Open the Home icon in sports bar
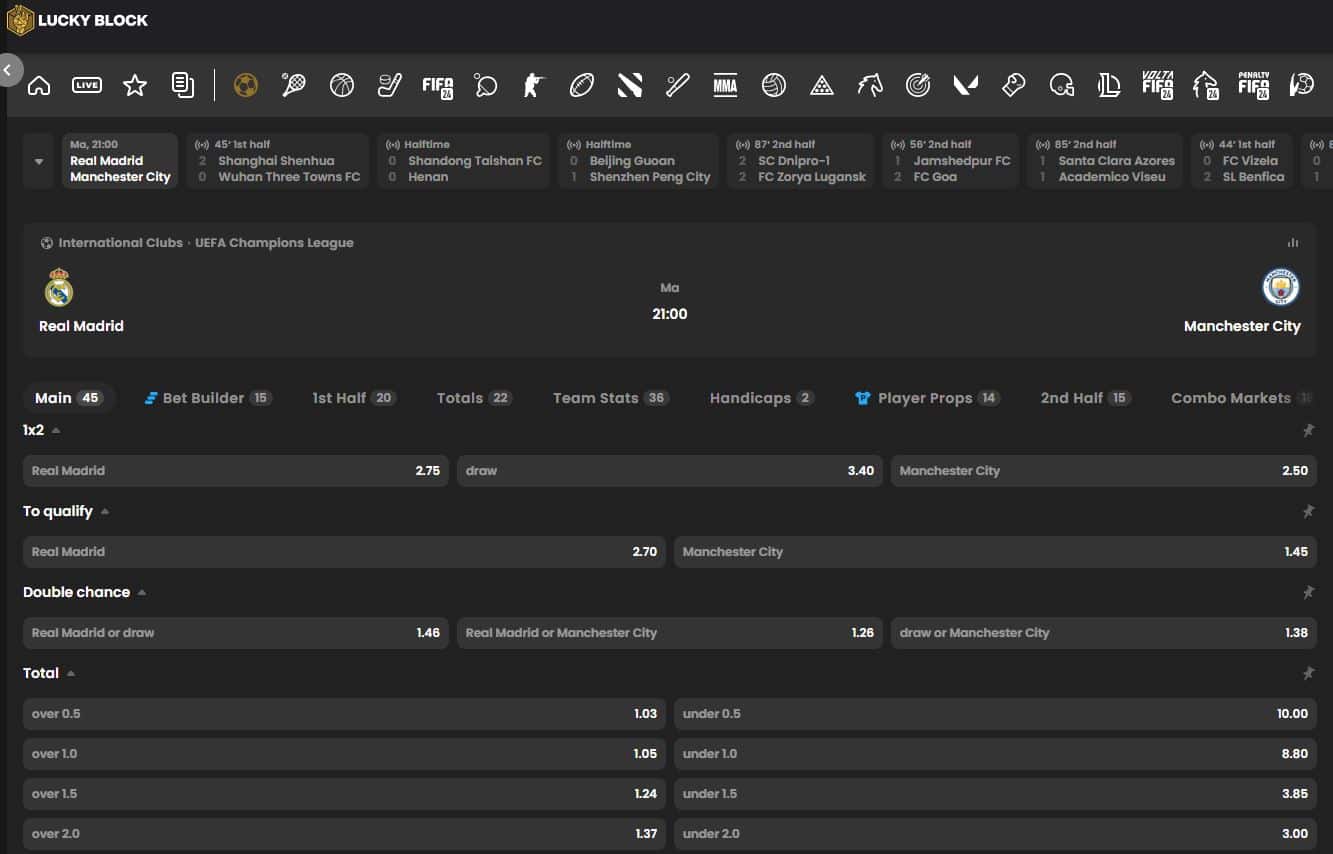Viewport: 1333px width, 854px height. pyautogui.click(x=39, y=86)
